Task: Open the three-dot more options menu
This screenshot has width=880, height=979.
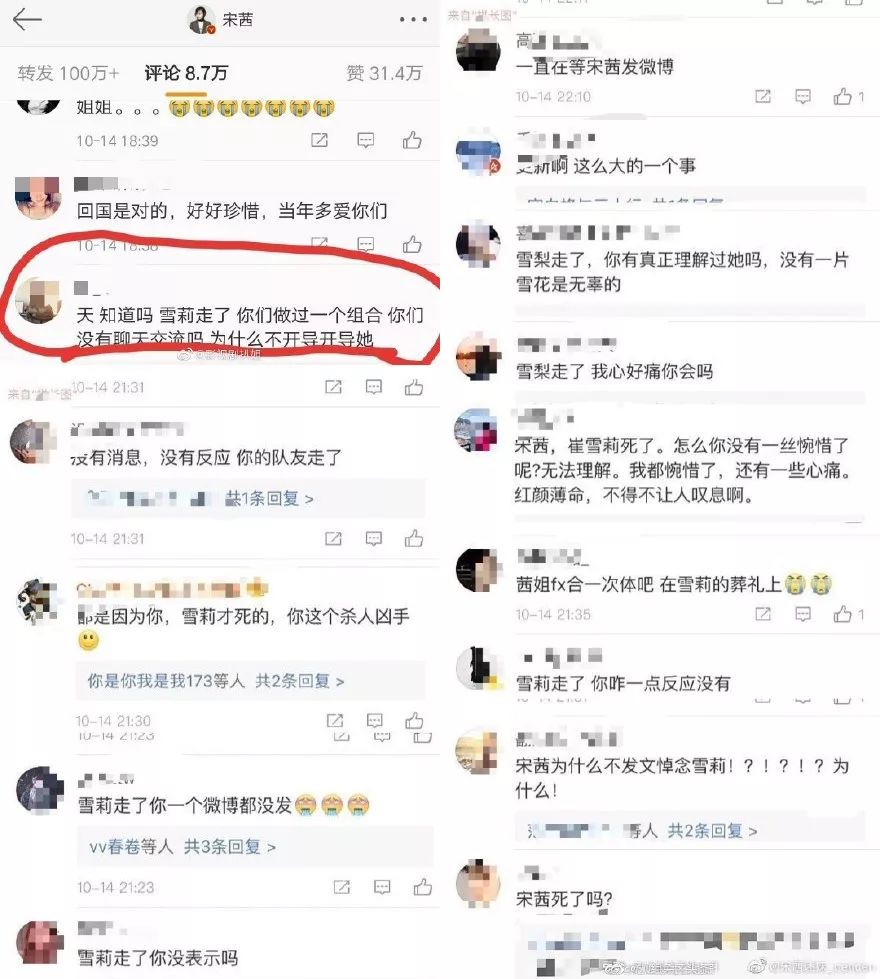Action: coord(413,19)
